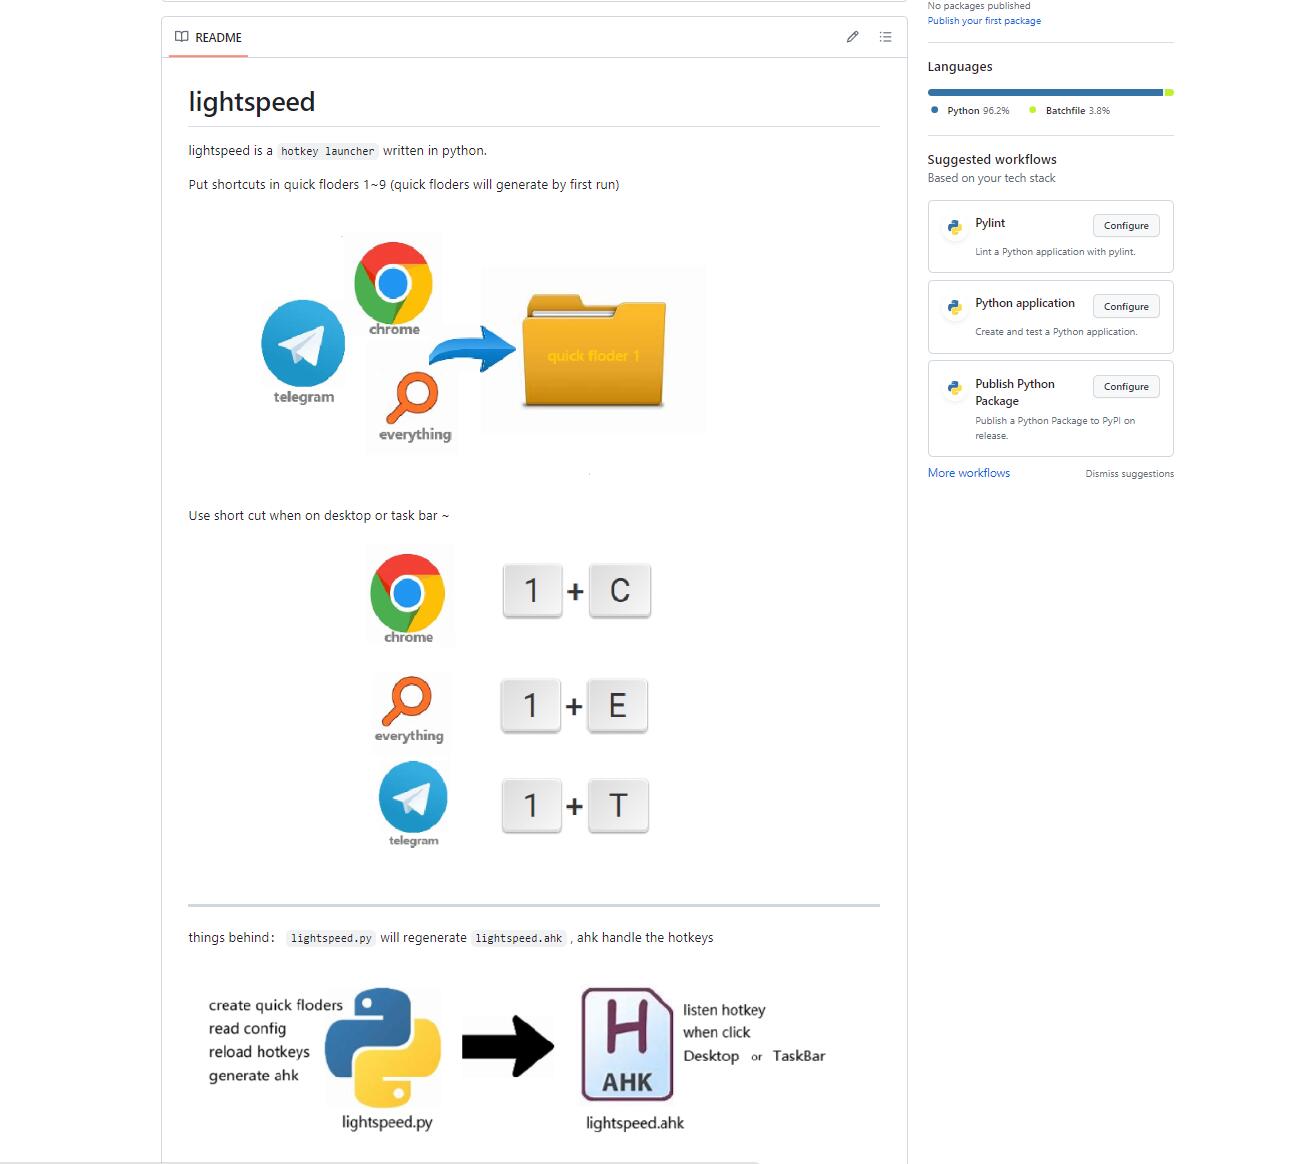Click the 'Put shortcuts in quick floders' line

pos(404,184)
